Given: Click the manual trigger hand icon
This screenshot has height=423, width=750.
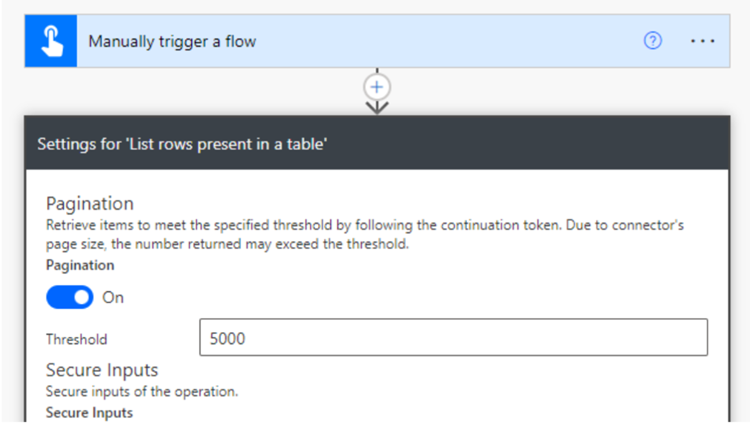Looking at the screenshot, I should tap(51, 41).
